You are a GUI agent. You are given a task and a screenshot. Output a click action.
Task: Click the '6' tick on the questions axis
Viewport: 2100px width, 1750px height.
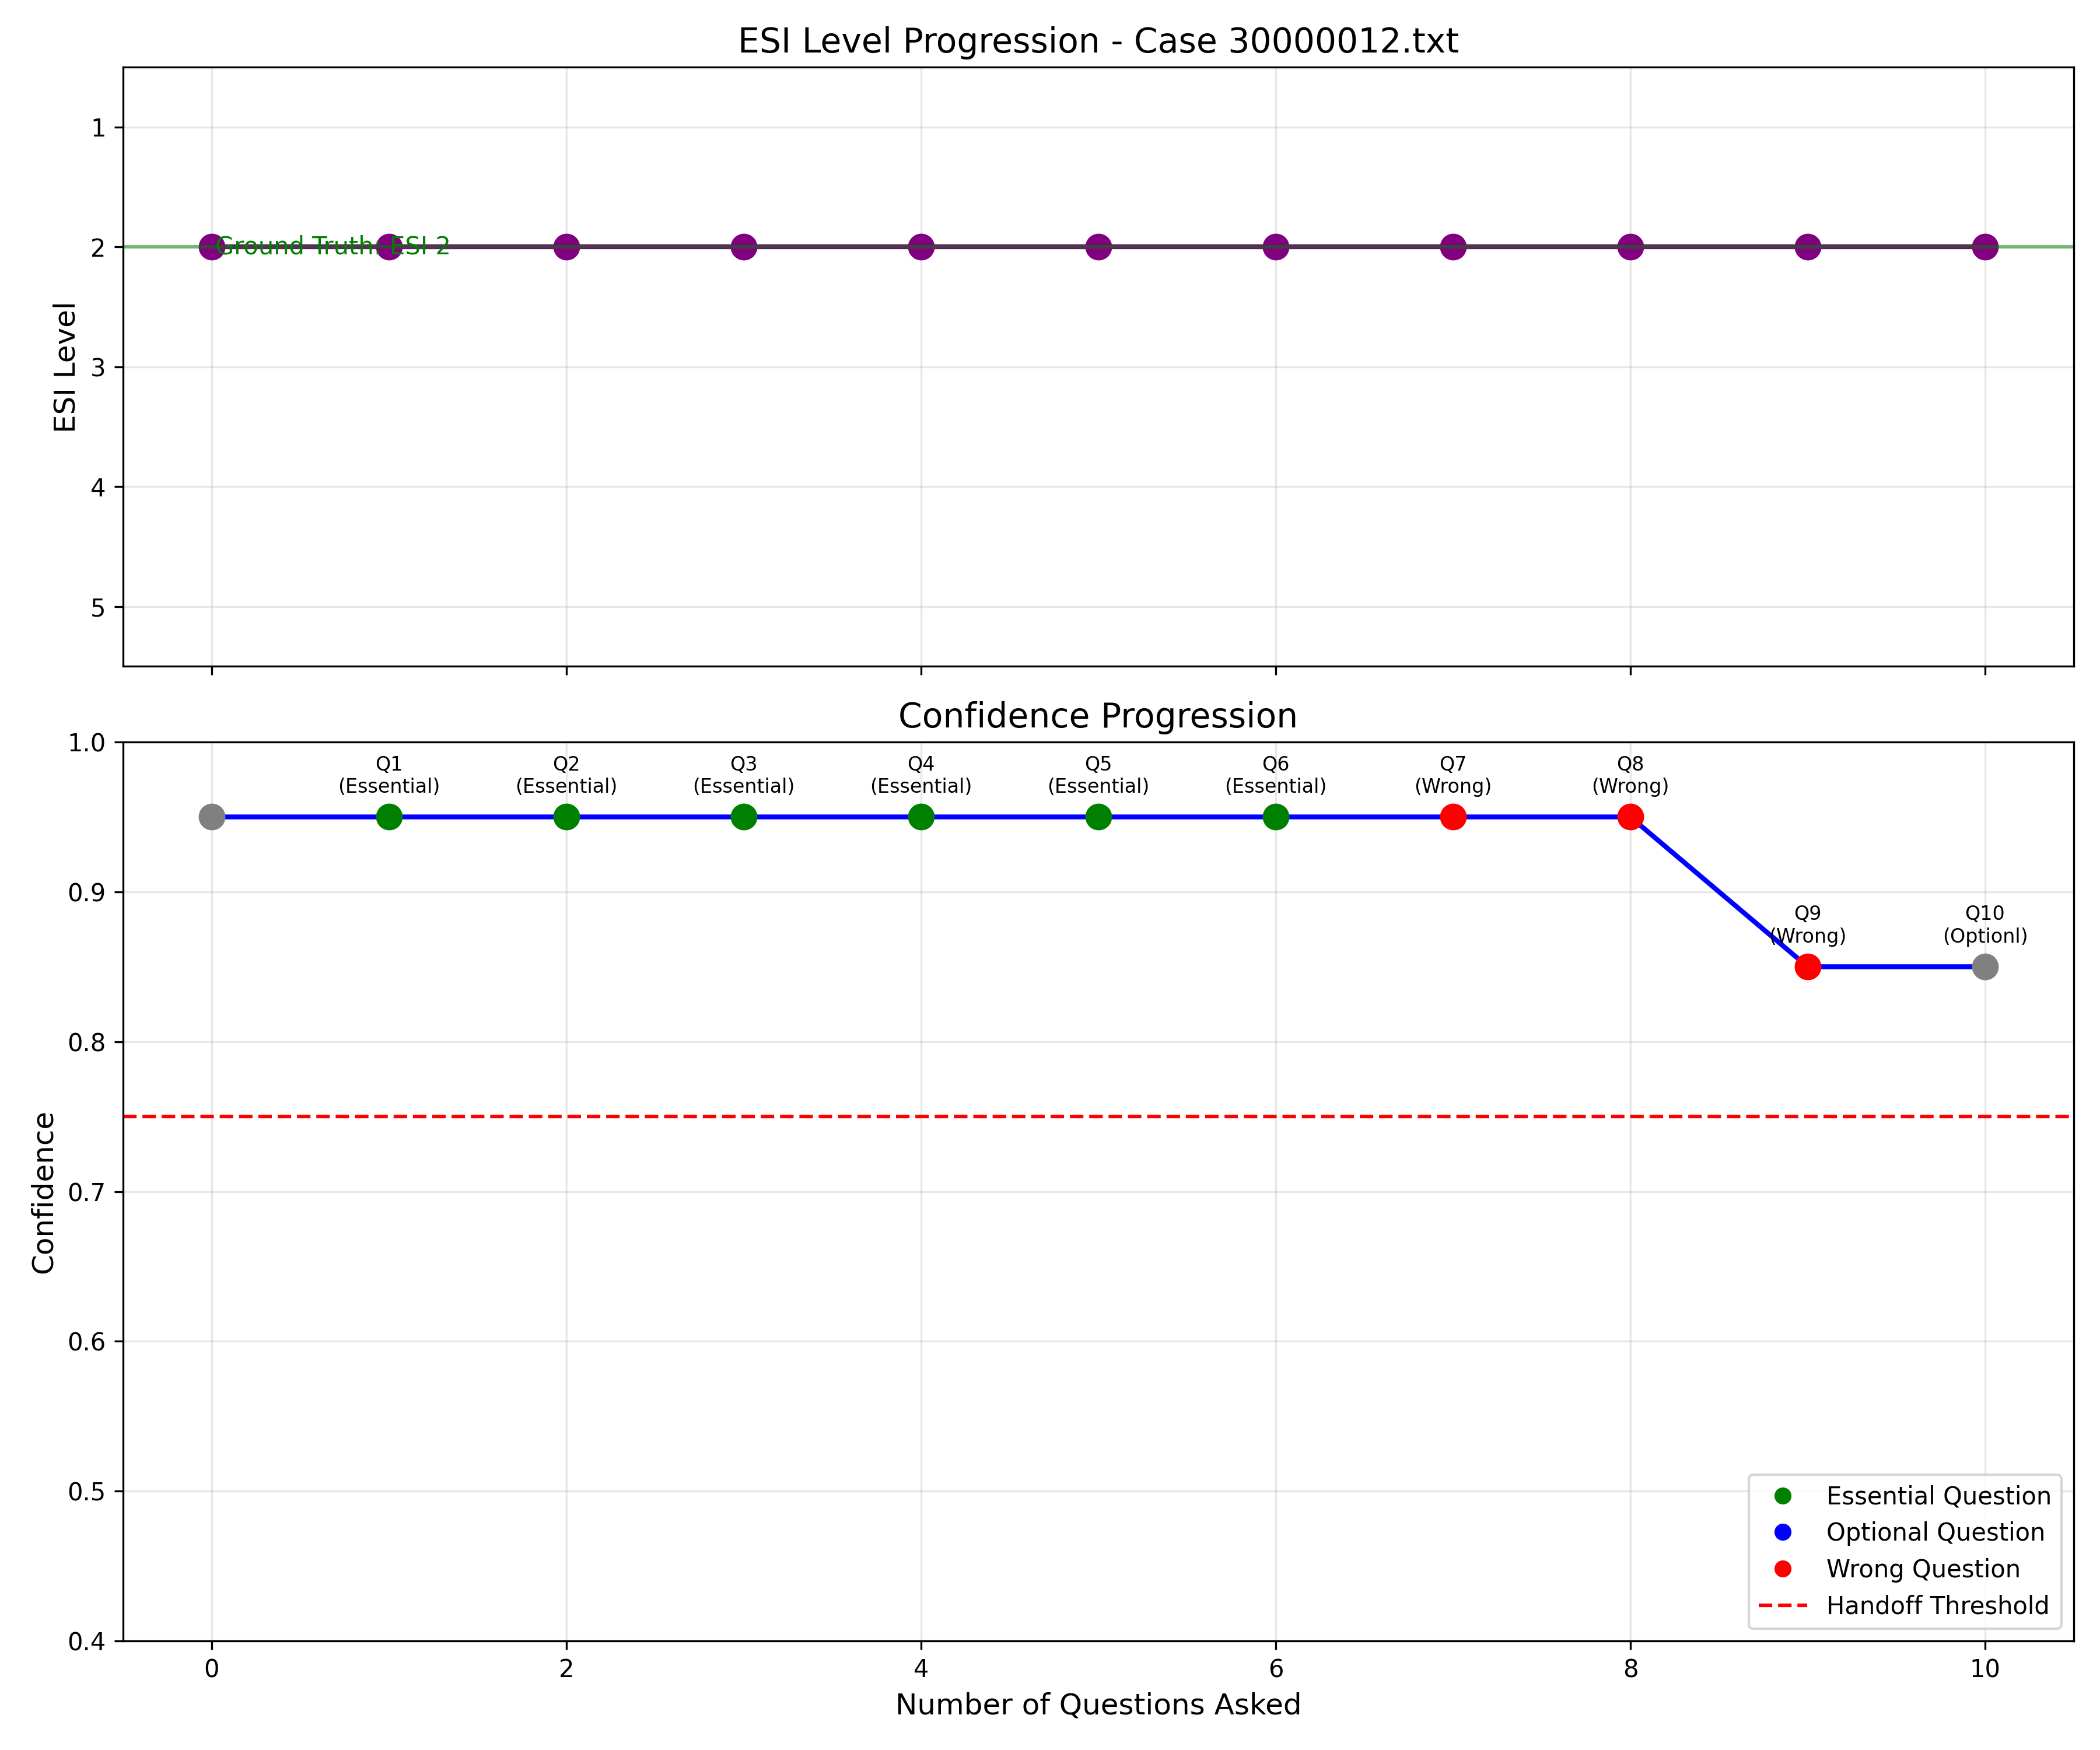[x=1276, y=1669]
